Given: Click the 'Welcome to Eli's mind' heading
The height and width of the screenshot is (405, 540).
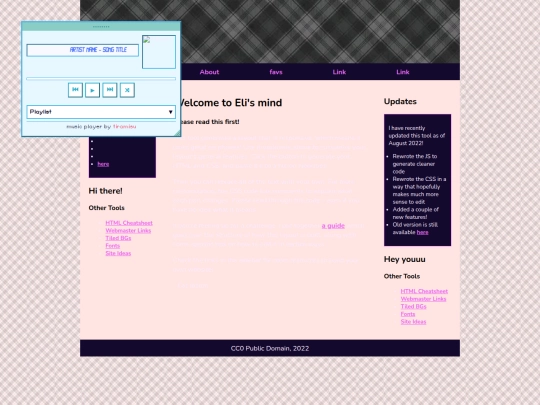Looking at the screenshot, I should [231, 103].
